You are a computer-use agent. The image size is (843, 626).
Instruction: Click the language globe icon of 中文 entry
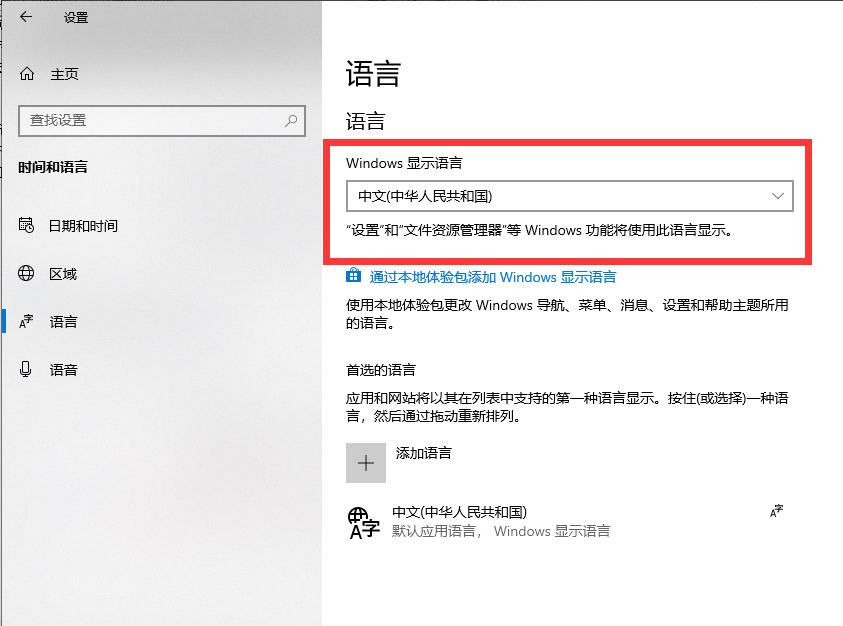[363, 523]
